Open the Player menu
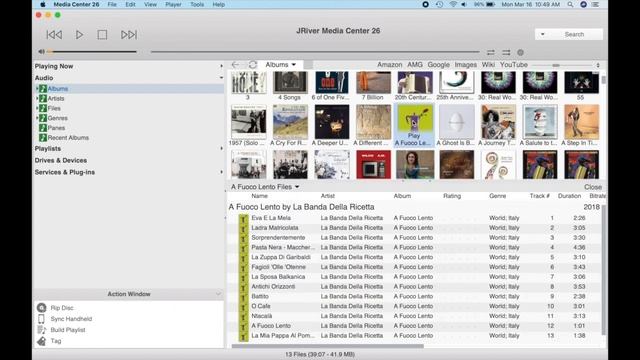This screenshot has width=640, height=360. tap(173, 4)
